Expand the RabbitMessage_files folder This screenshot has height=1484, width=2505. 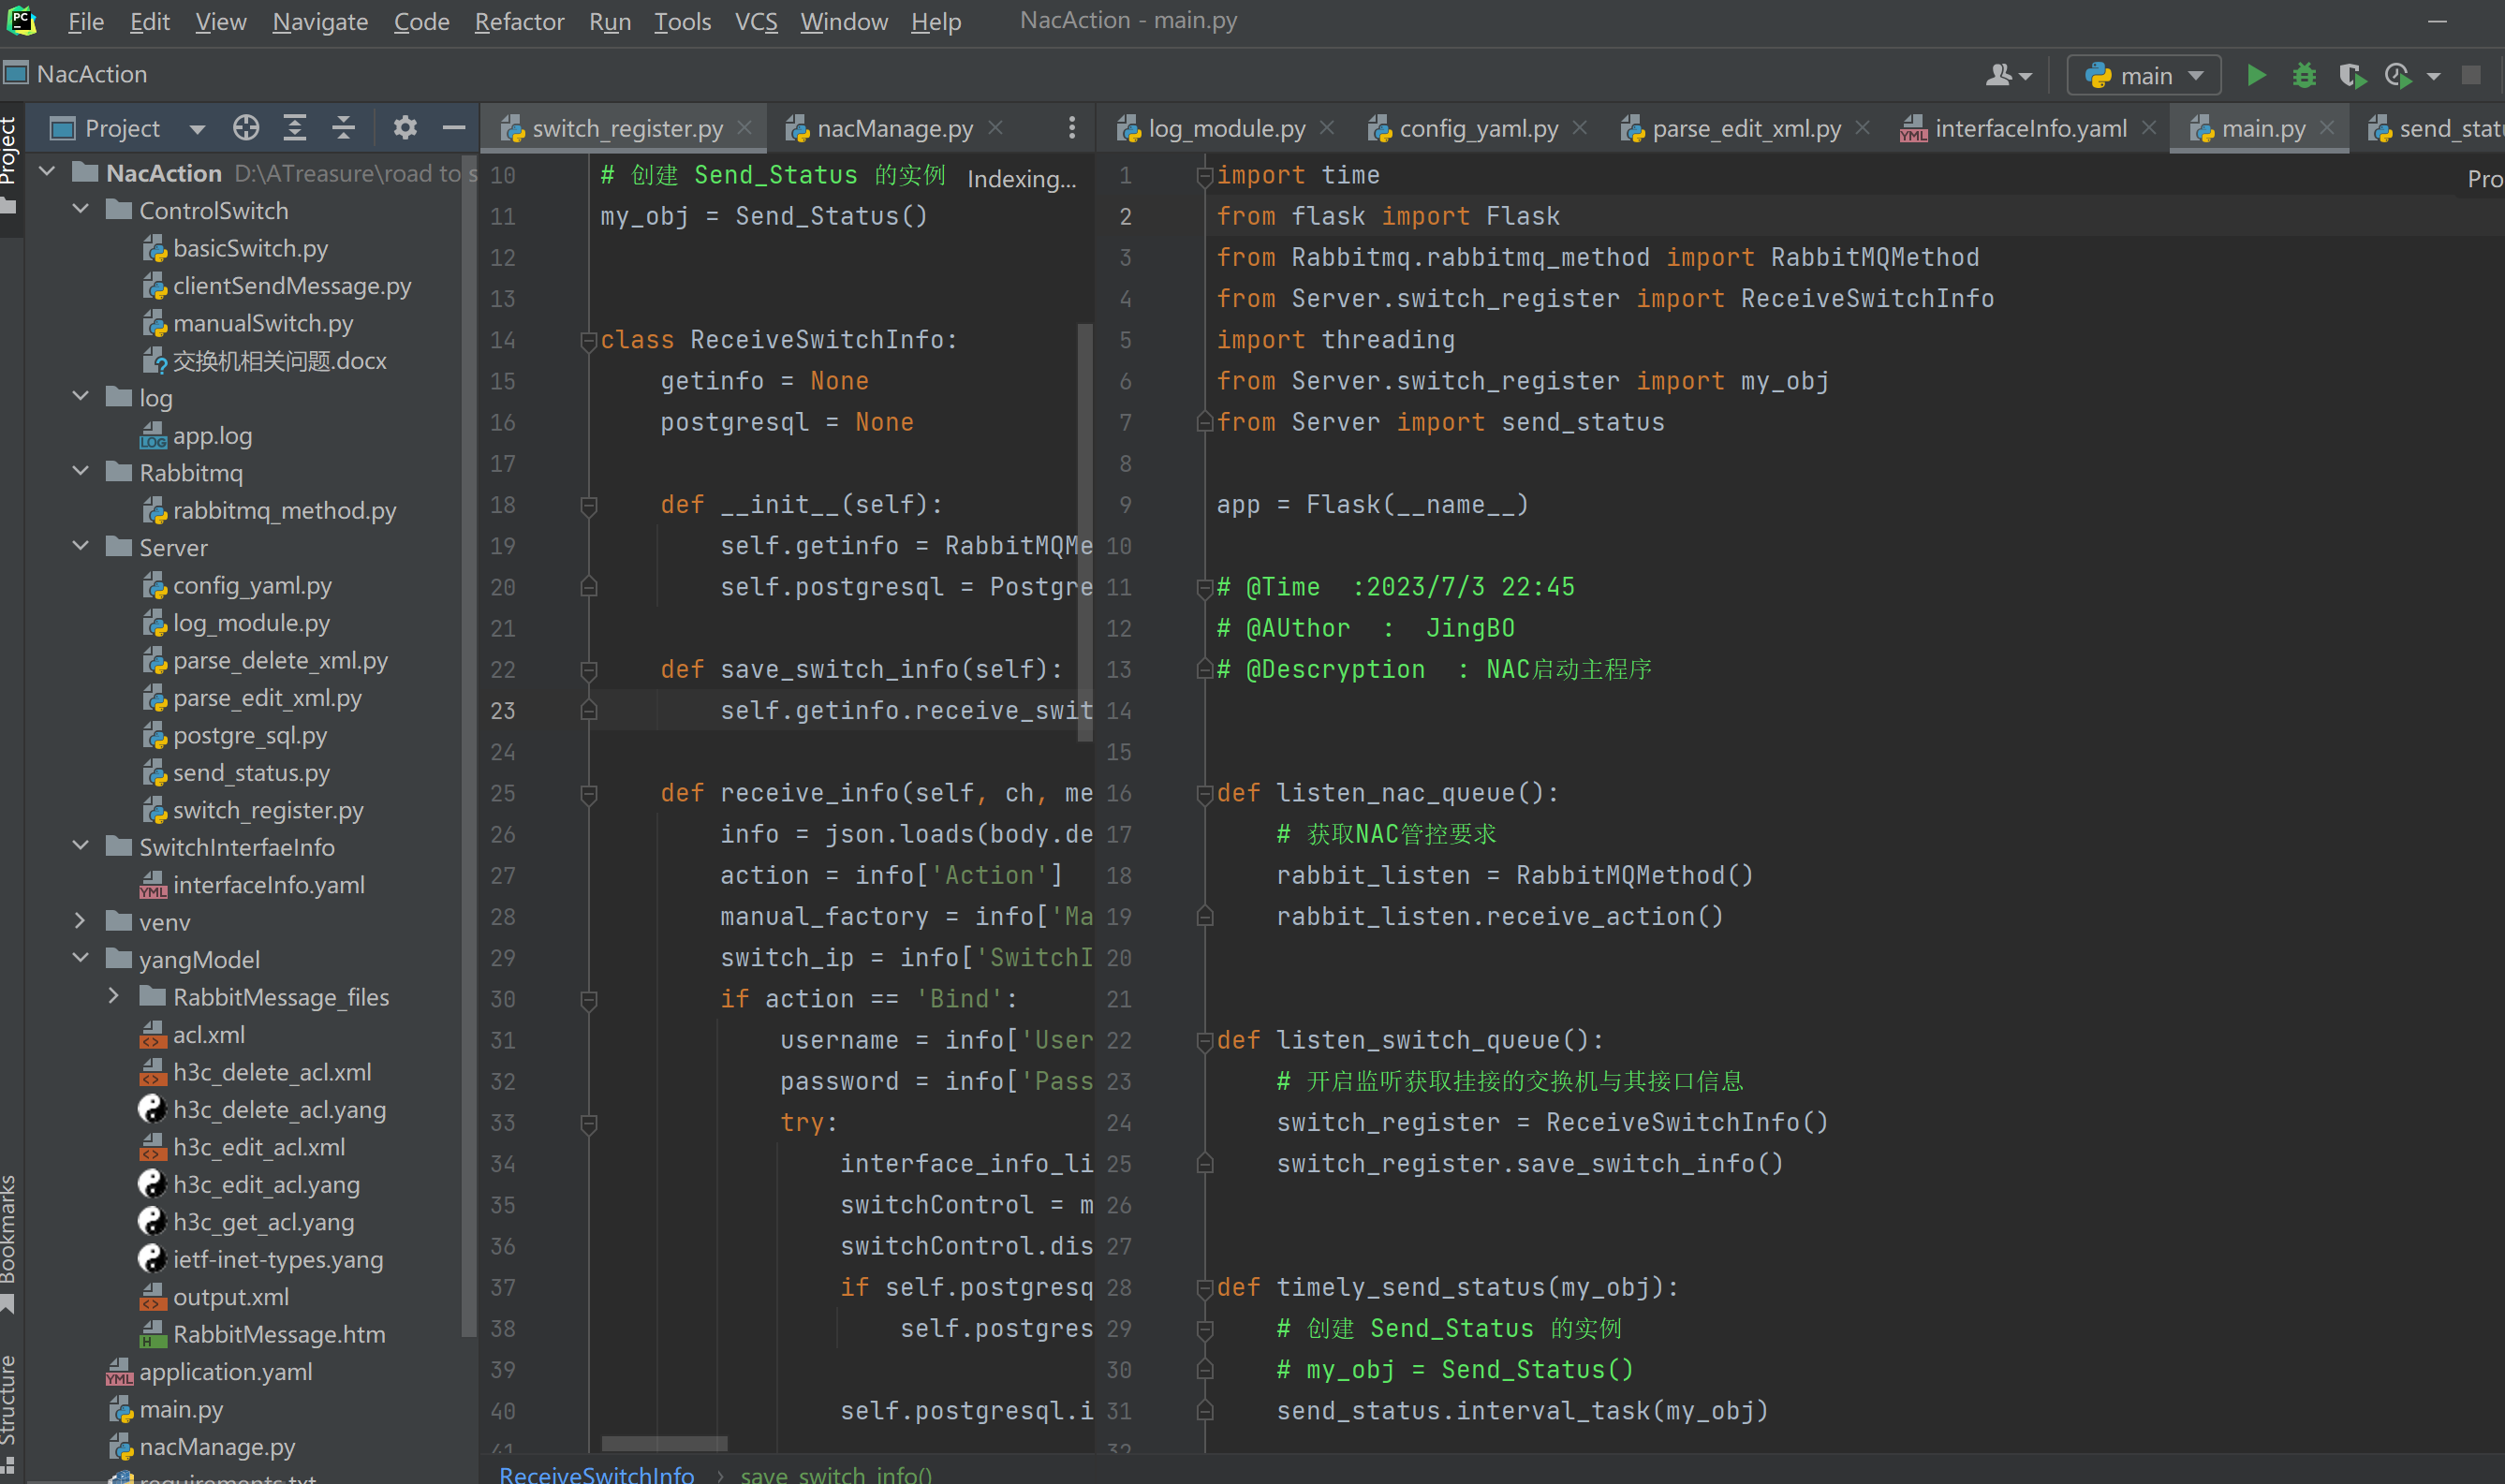point(114,996)
